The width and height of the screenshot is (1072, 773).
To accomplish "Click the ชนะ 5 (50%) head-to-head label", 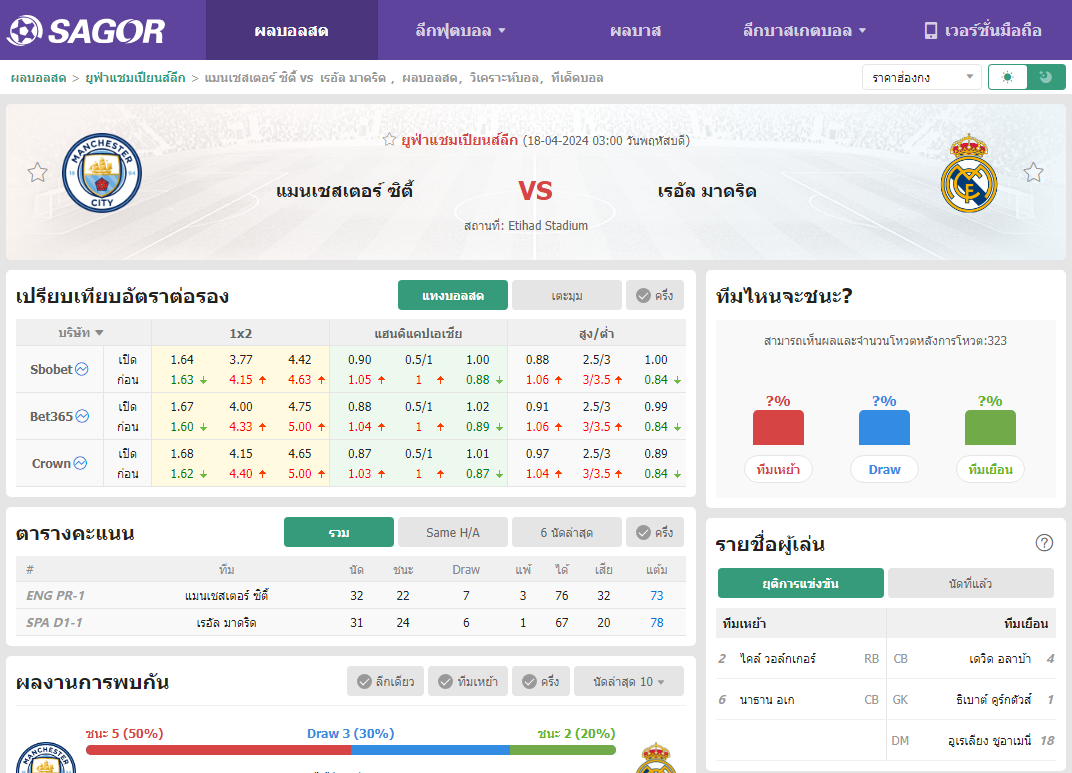I will [x=124, y=733].
